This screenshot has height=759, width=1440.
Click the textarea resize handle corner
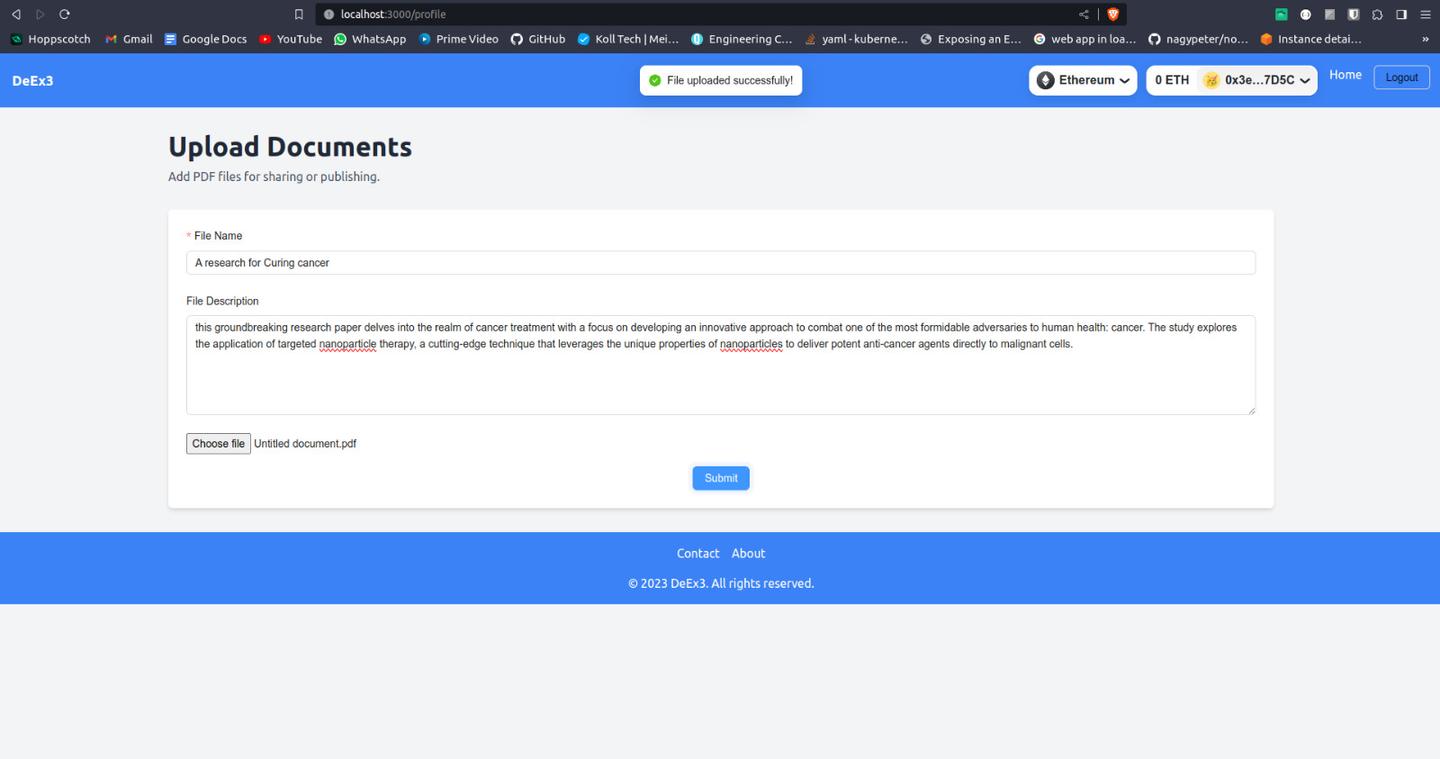pos(1250,410)
